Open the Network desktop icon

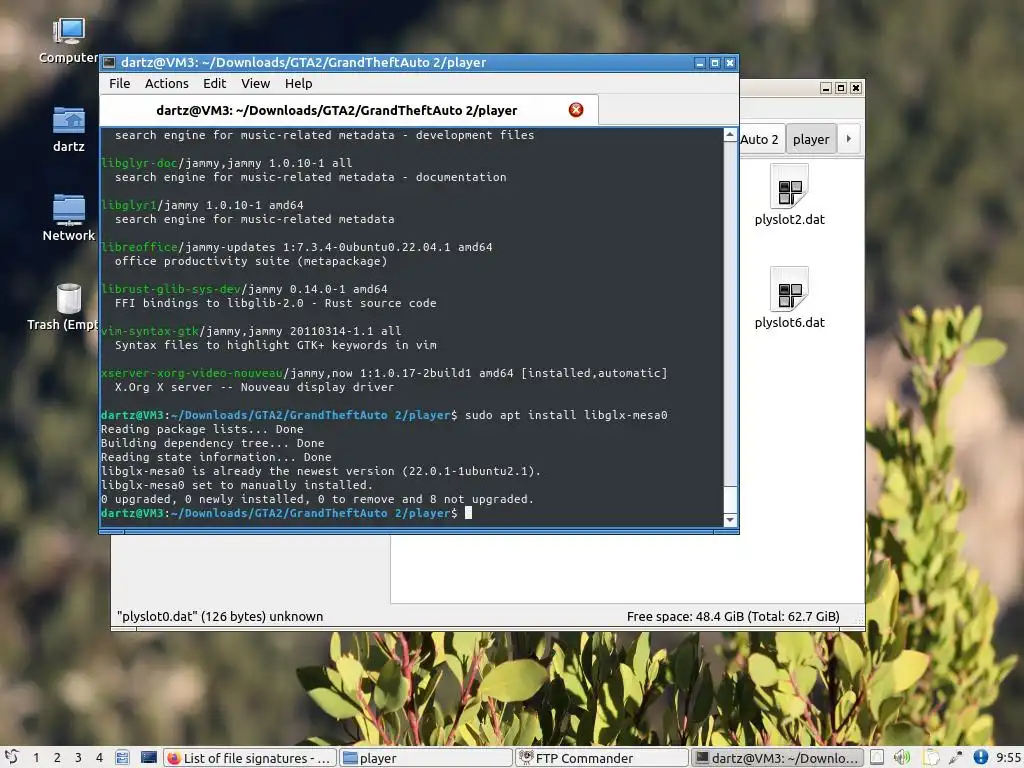pos(69,218)
